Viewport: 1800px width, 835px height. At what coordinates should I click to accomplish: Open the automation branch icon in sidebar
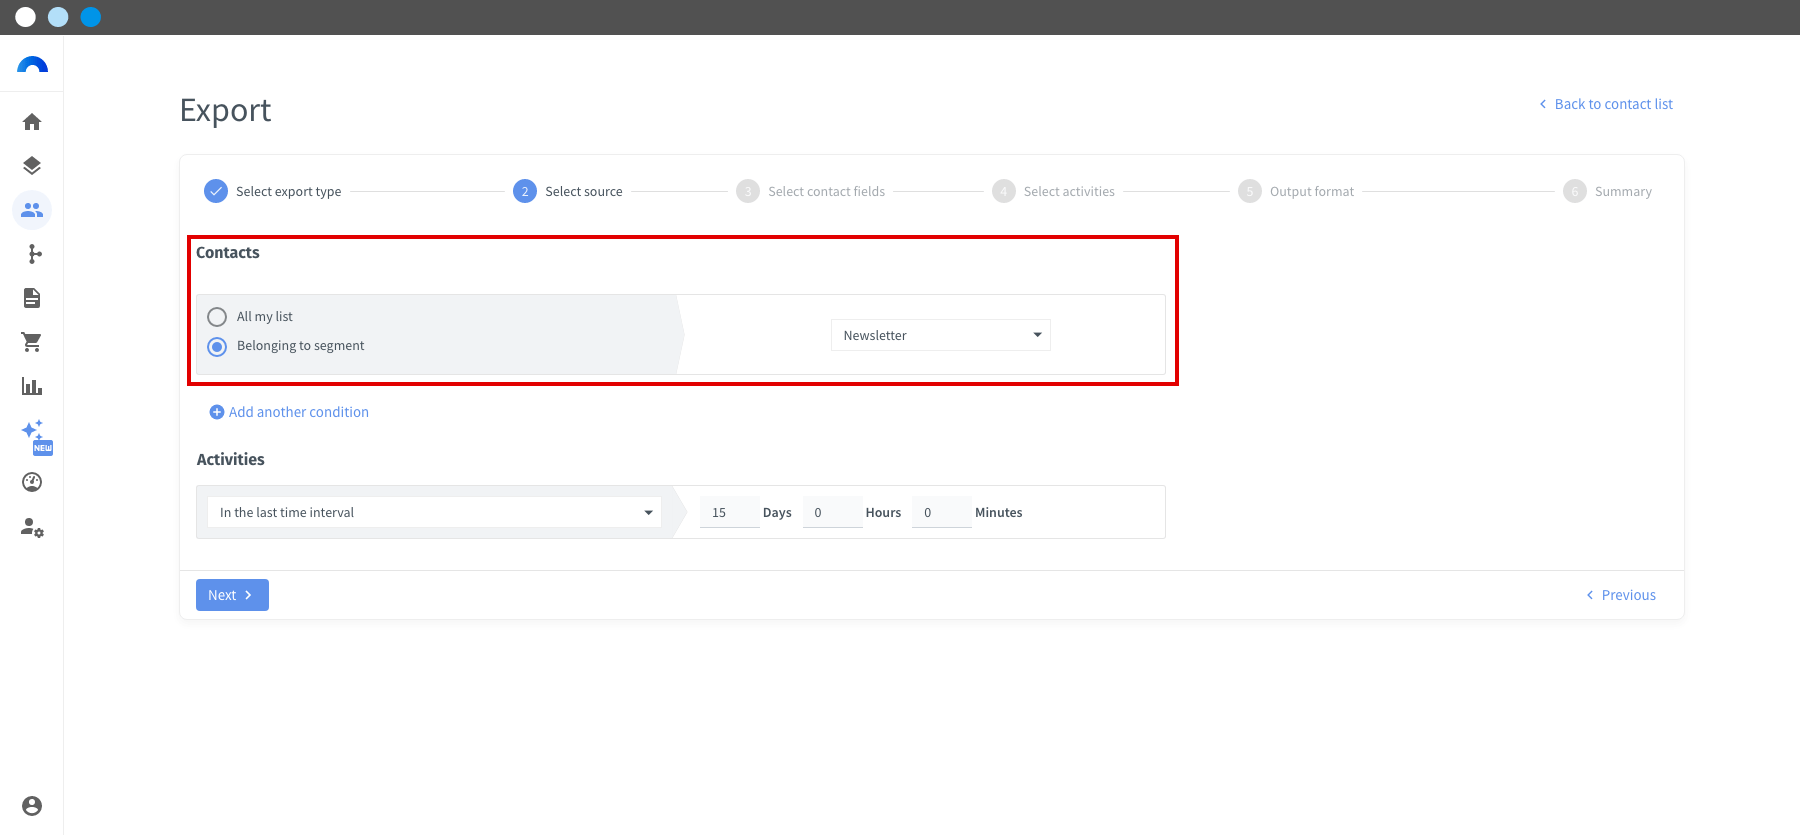(35, 254)
